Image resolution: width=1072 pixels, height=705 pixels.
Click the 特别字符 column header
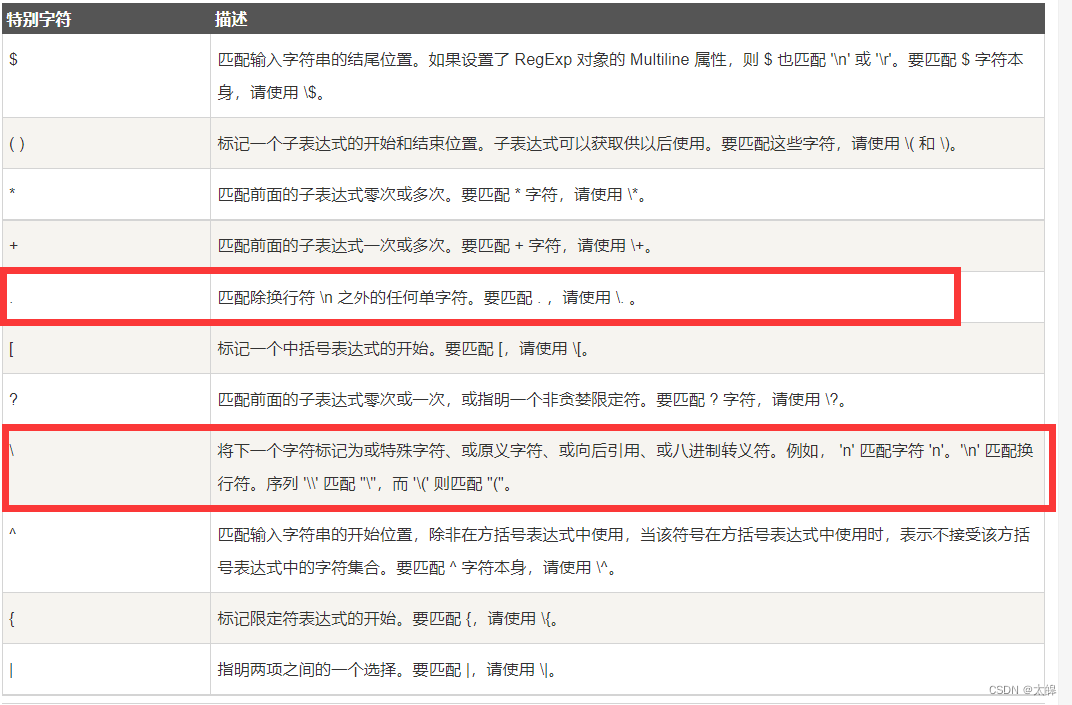point(106,19)
